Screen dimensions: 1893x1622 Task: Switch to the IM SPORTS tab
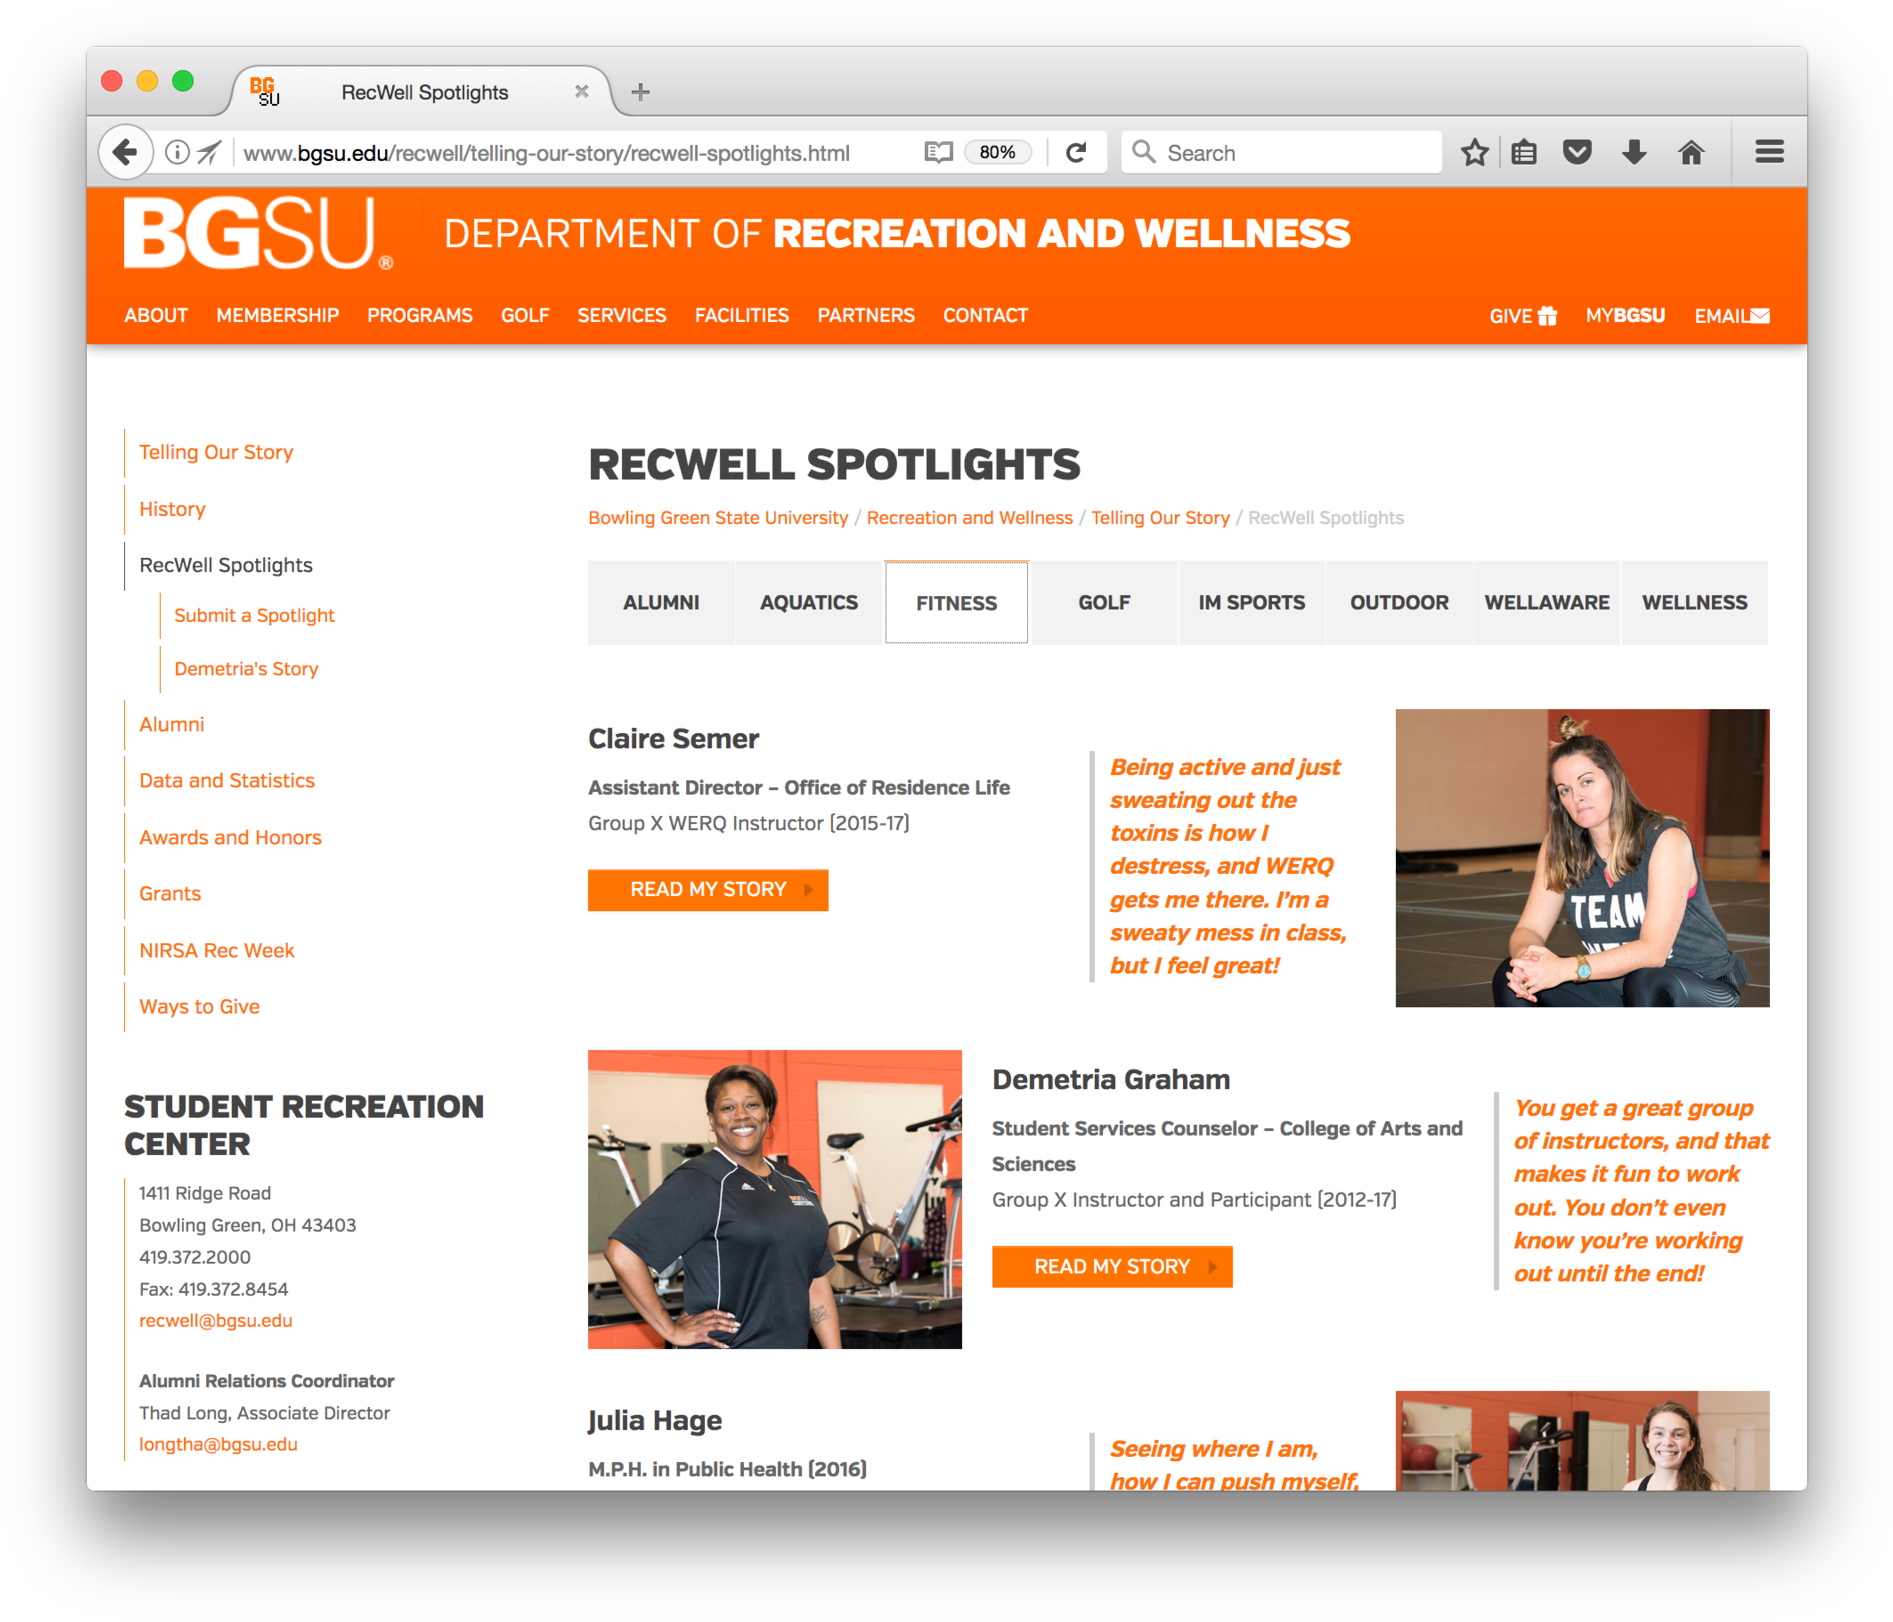[1252, 603]
